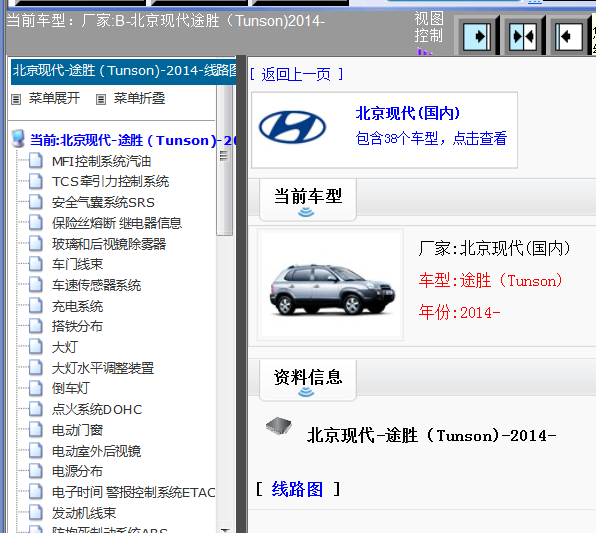596x533 pixels.
Task: Click the split-arrows view control button
Action: coord(523,37)
